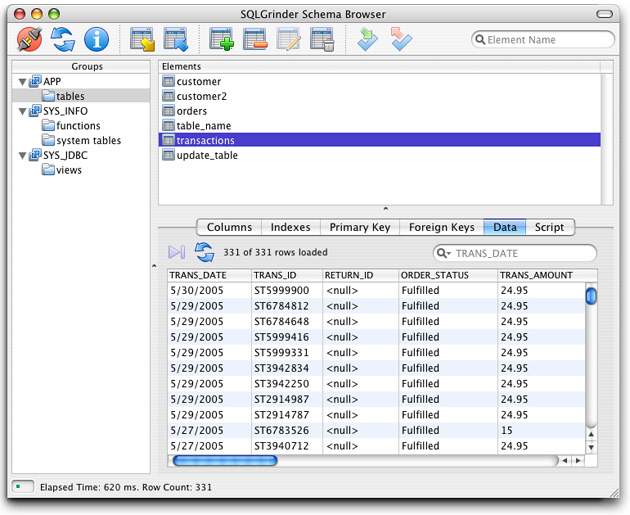
Task: Click the red arrow rollback checkmark icon
Action: (x=401, y=39)
